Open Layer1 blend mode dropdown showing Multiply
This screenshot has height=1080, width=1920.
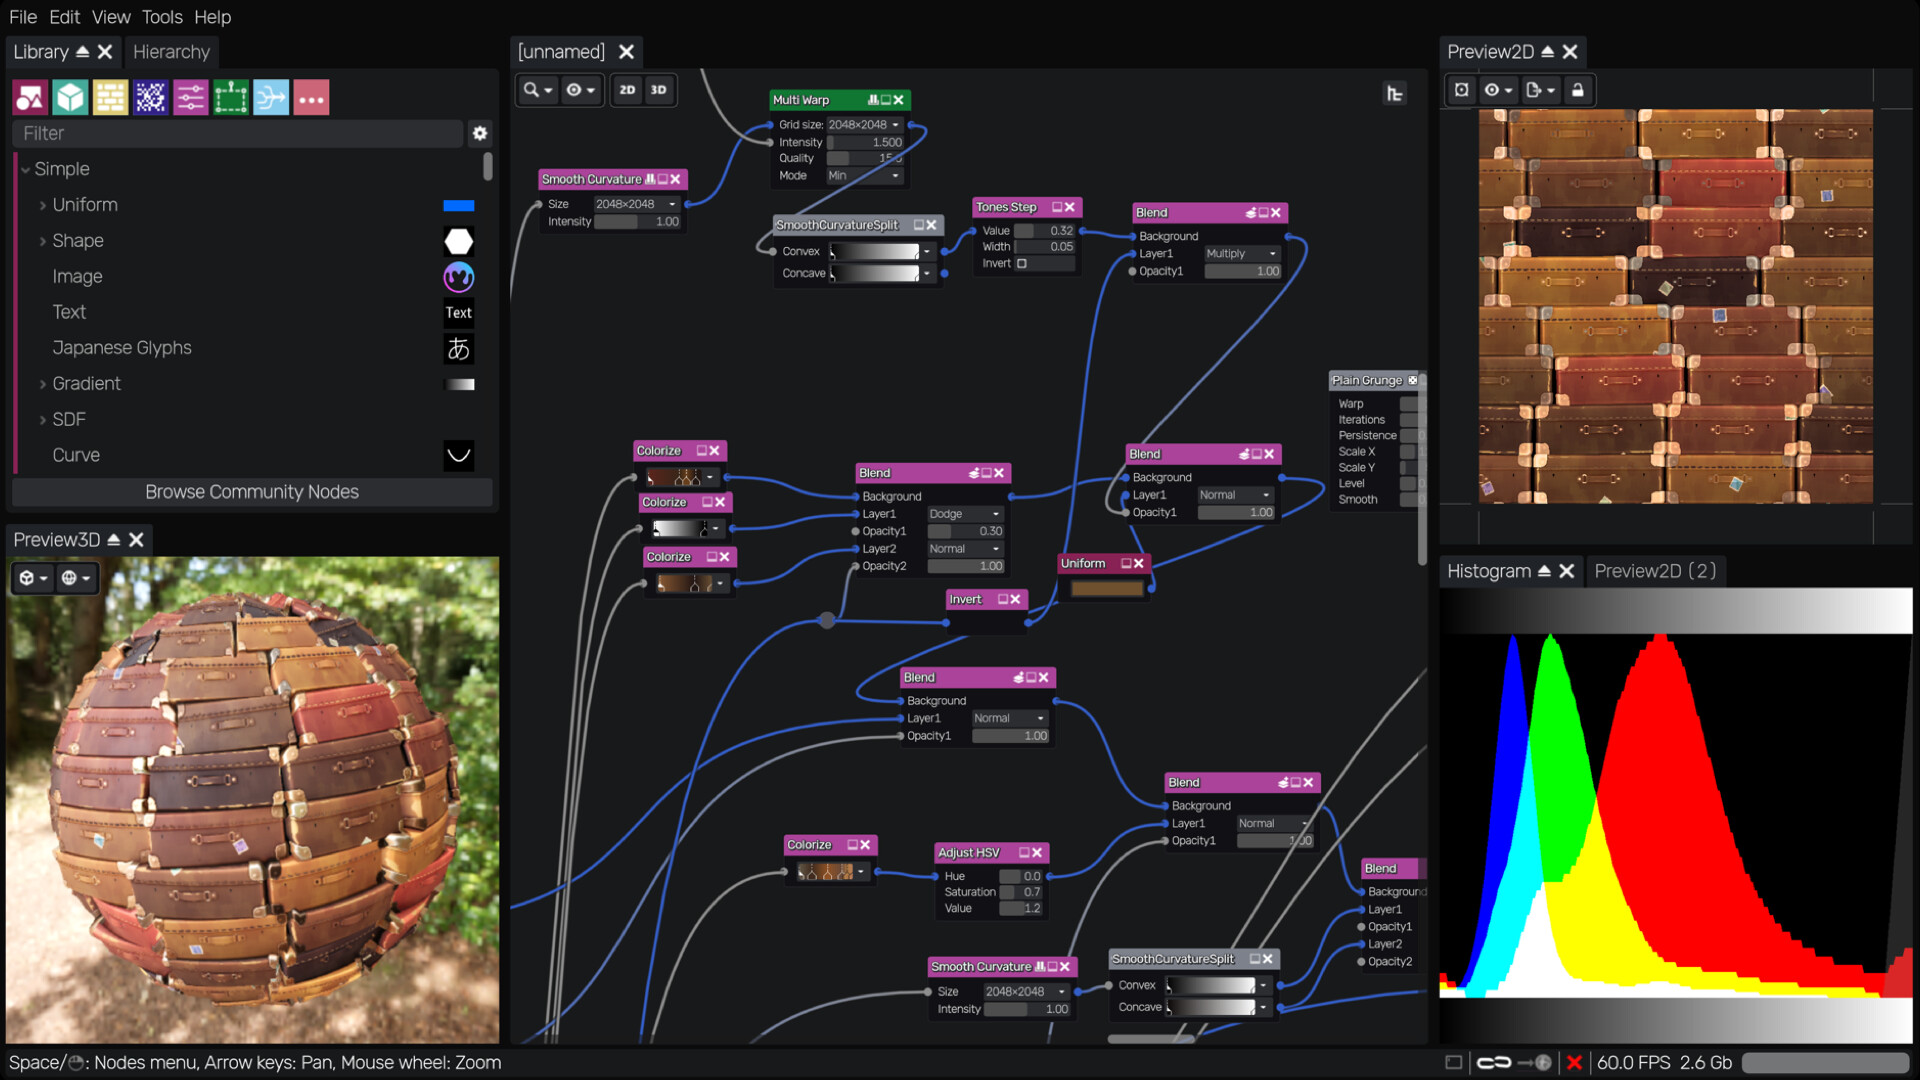point(1241,253)
